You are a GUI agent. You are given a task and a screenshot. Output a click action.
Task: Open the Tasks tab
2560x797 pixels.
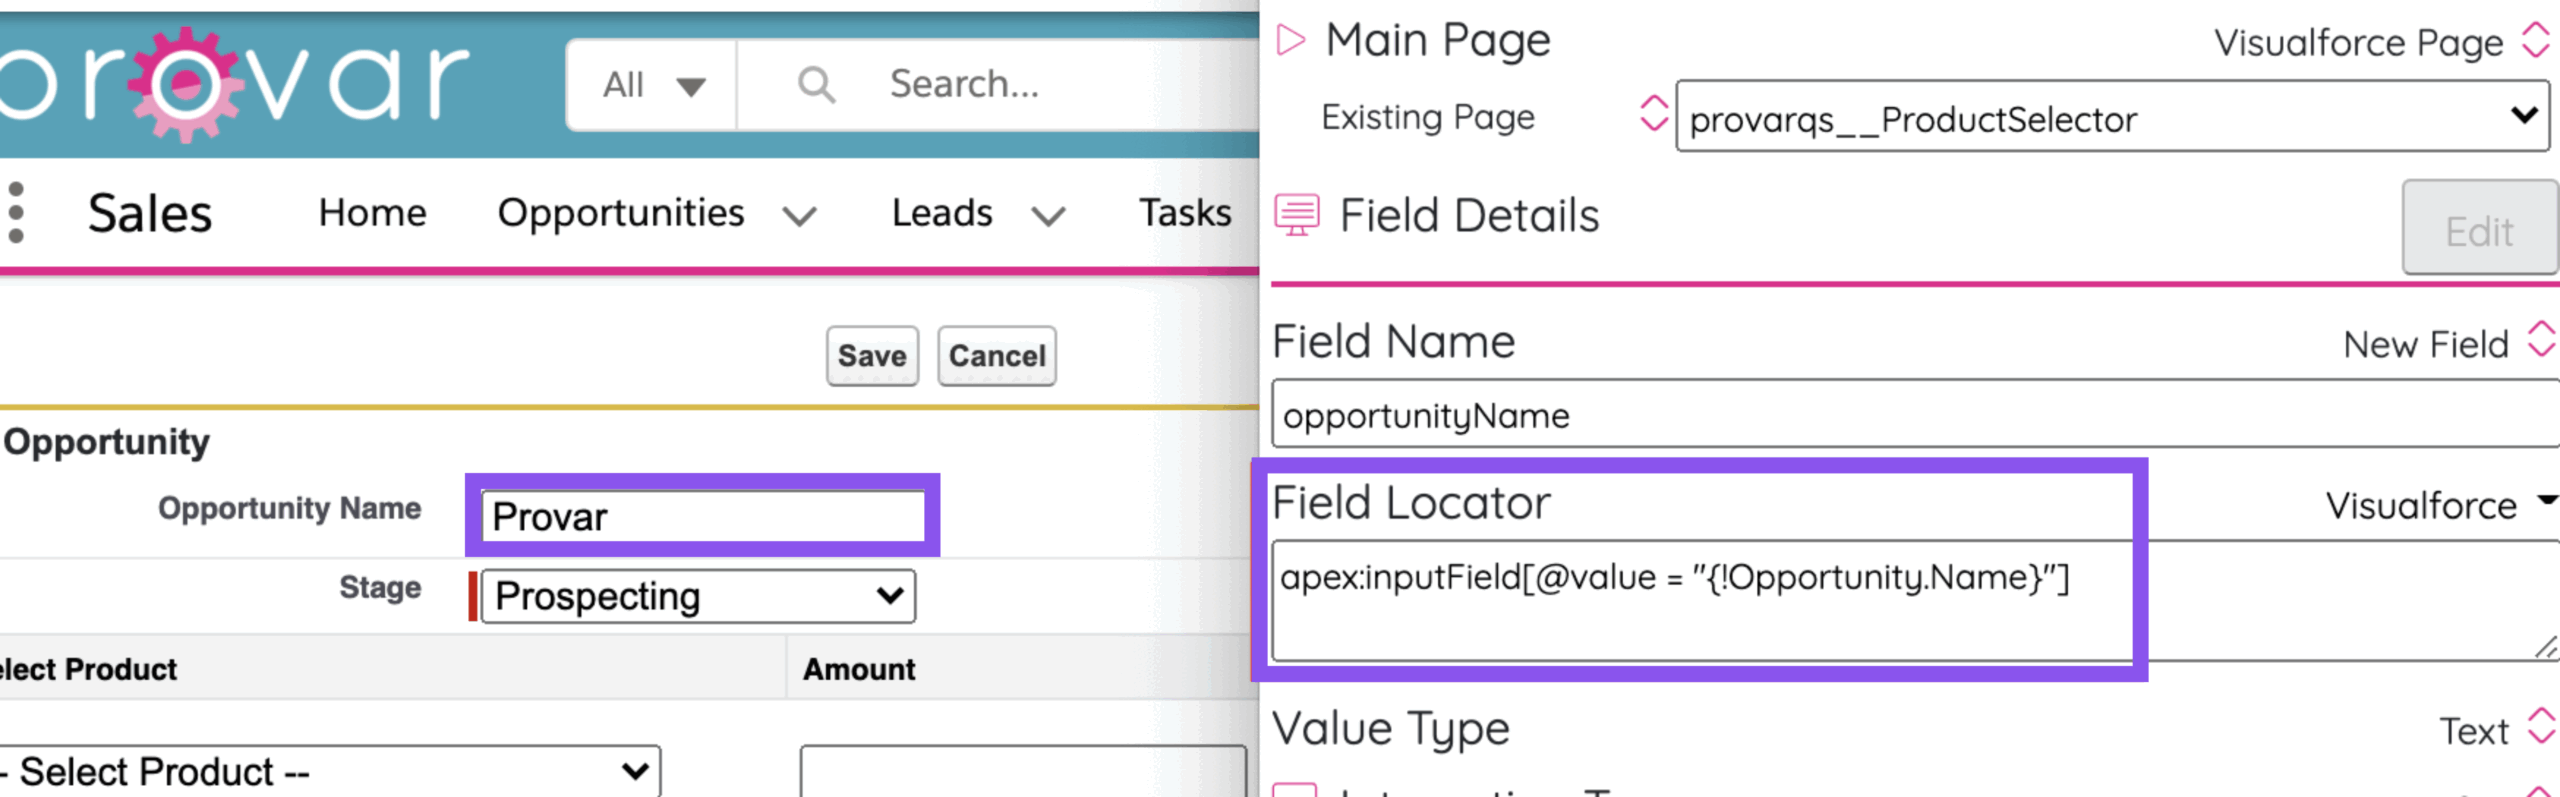pyautogui.click(x=1185, y=213)
